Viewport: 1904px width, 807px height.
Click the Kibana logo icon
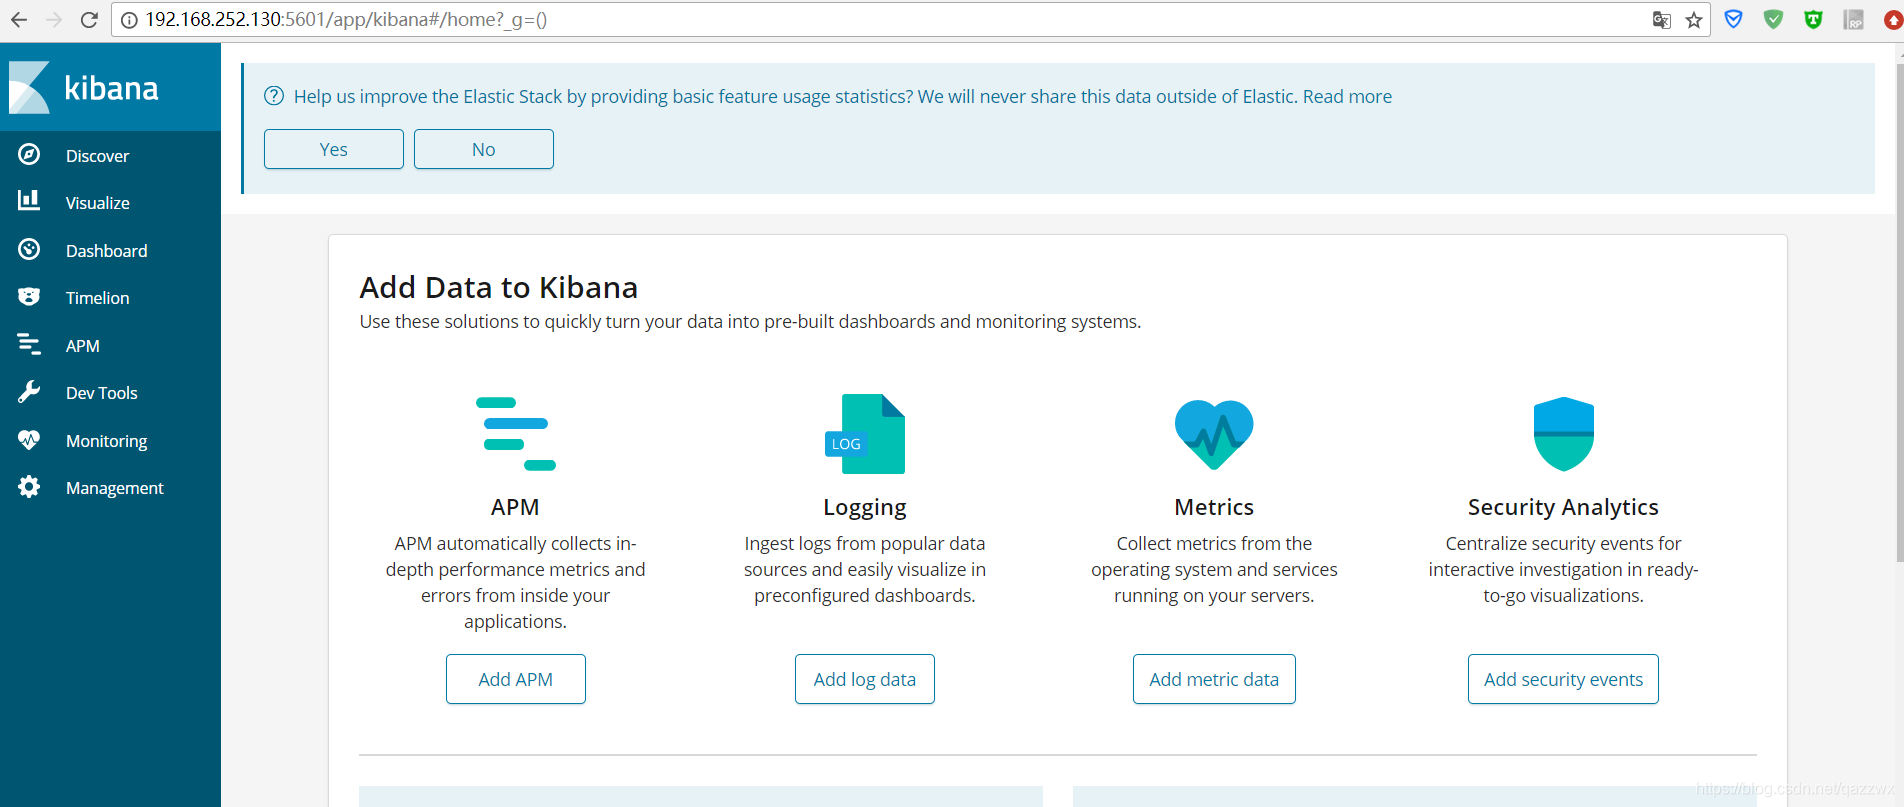(29, 87)
